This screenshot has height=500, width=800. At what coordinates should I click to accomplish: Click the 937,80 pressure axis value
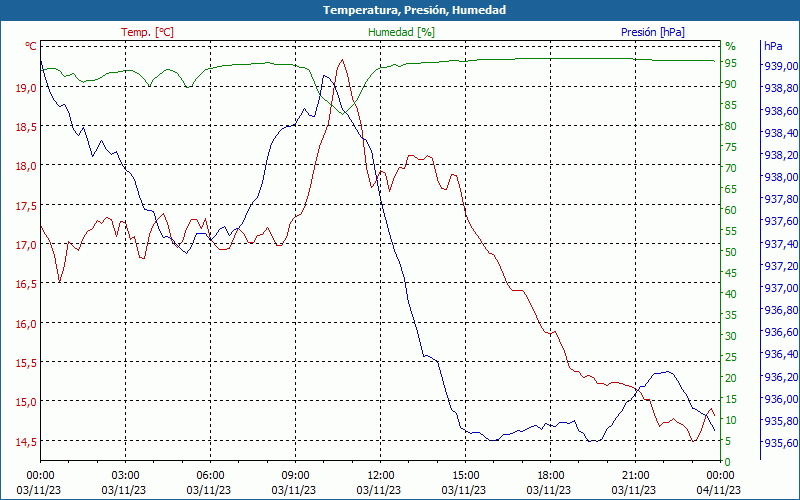tap(781, 199)
